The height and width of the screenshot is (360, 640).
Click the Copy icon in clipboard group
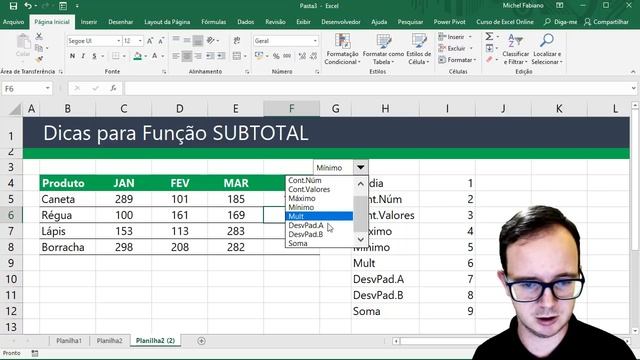point(39,48)
